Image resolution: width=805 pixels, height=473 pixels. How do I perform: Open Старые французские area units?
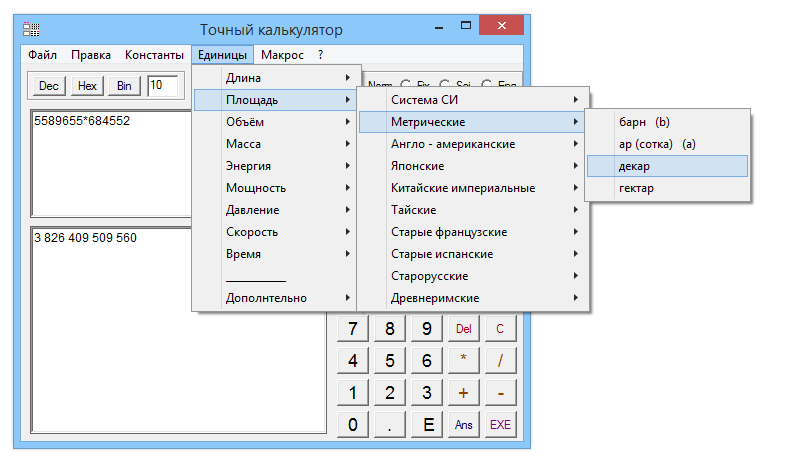[472, 232]
